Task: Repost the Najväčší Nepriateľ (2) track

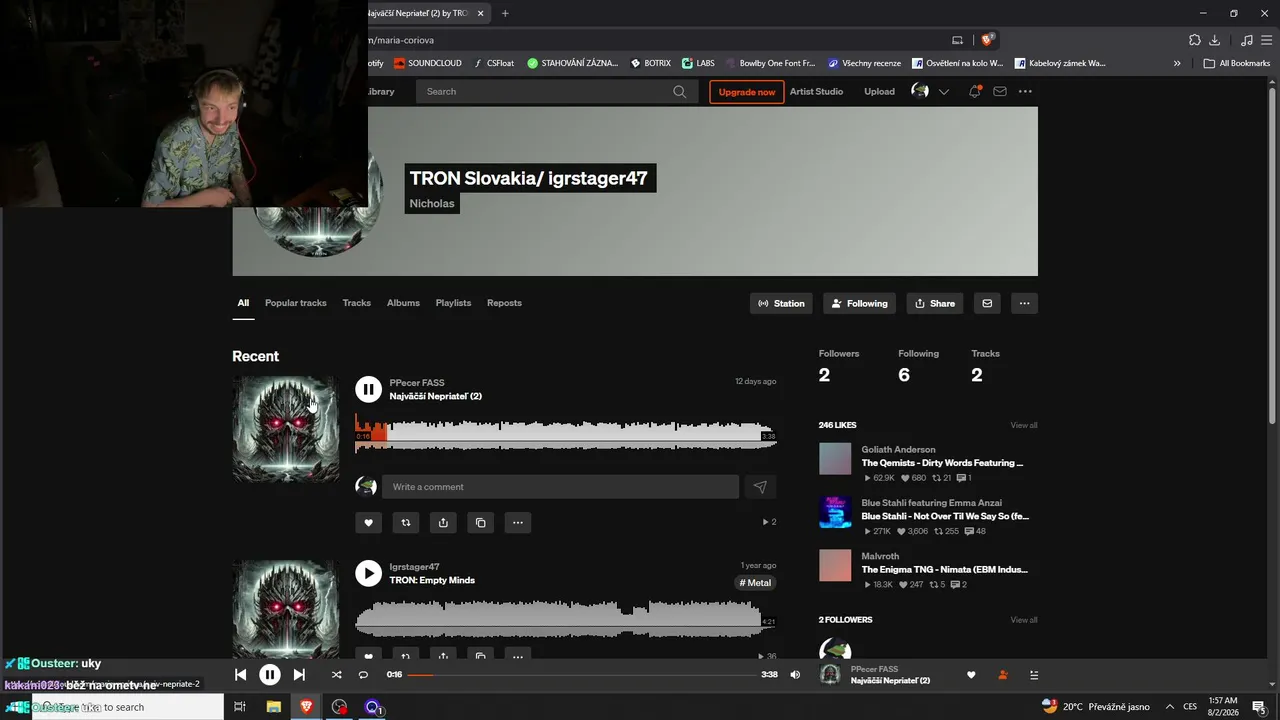Action: pyautogui.click(x=406, y=522)
